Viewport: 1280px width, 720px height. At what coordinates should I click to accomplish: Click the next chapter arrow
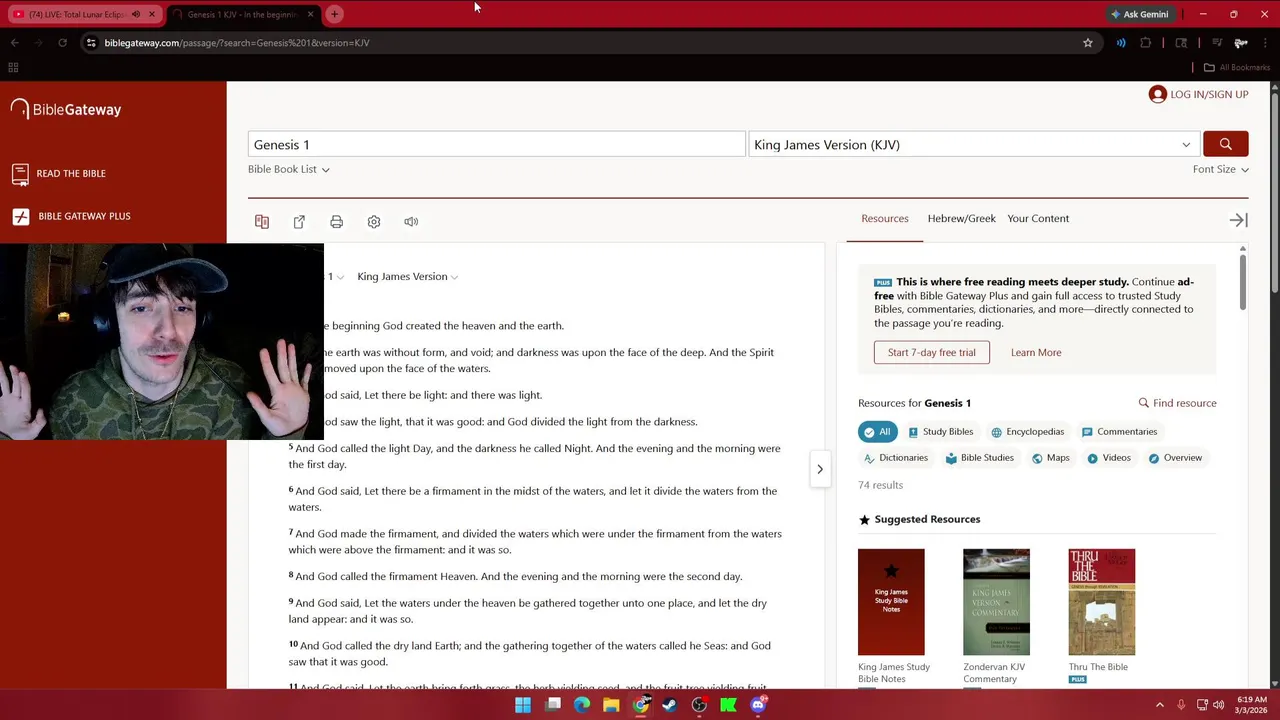pos(820,469)
